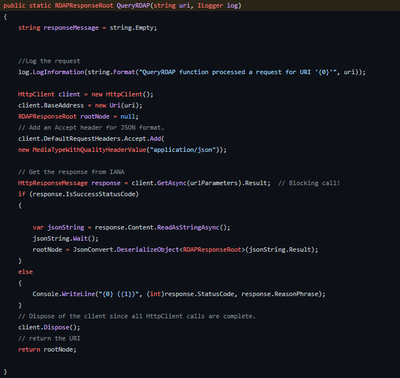This screenshot has width=400, height=378.
Task: Click 'GetAsync(urlParameters)' call
Action: pos(199,183)
